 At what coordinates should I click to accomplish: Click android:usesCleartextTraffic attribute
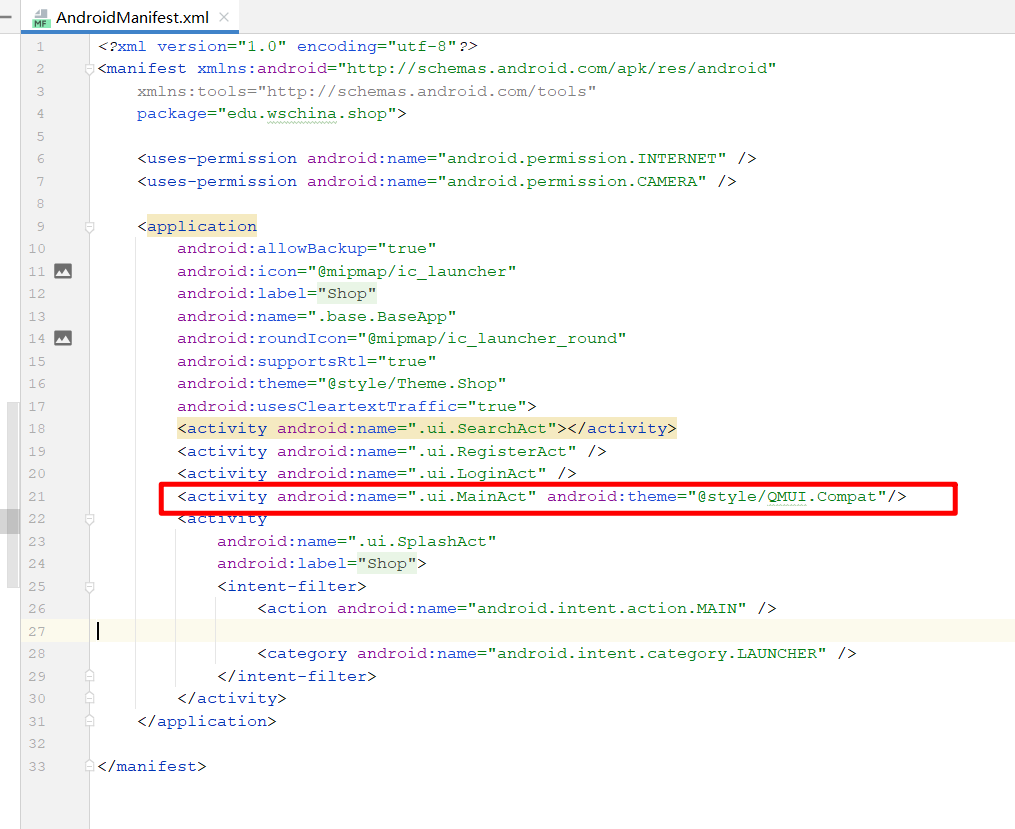coord(317,406)
